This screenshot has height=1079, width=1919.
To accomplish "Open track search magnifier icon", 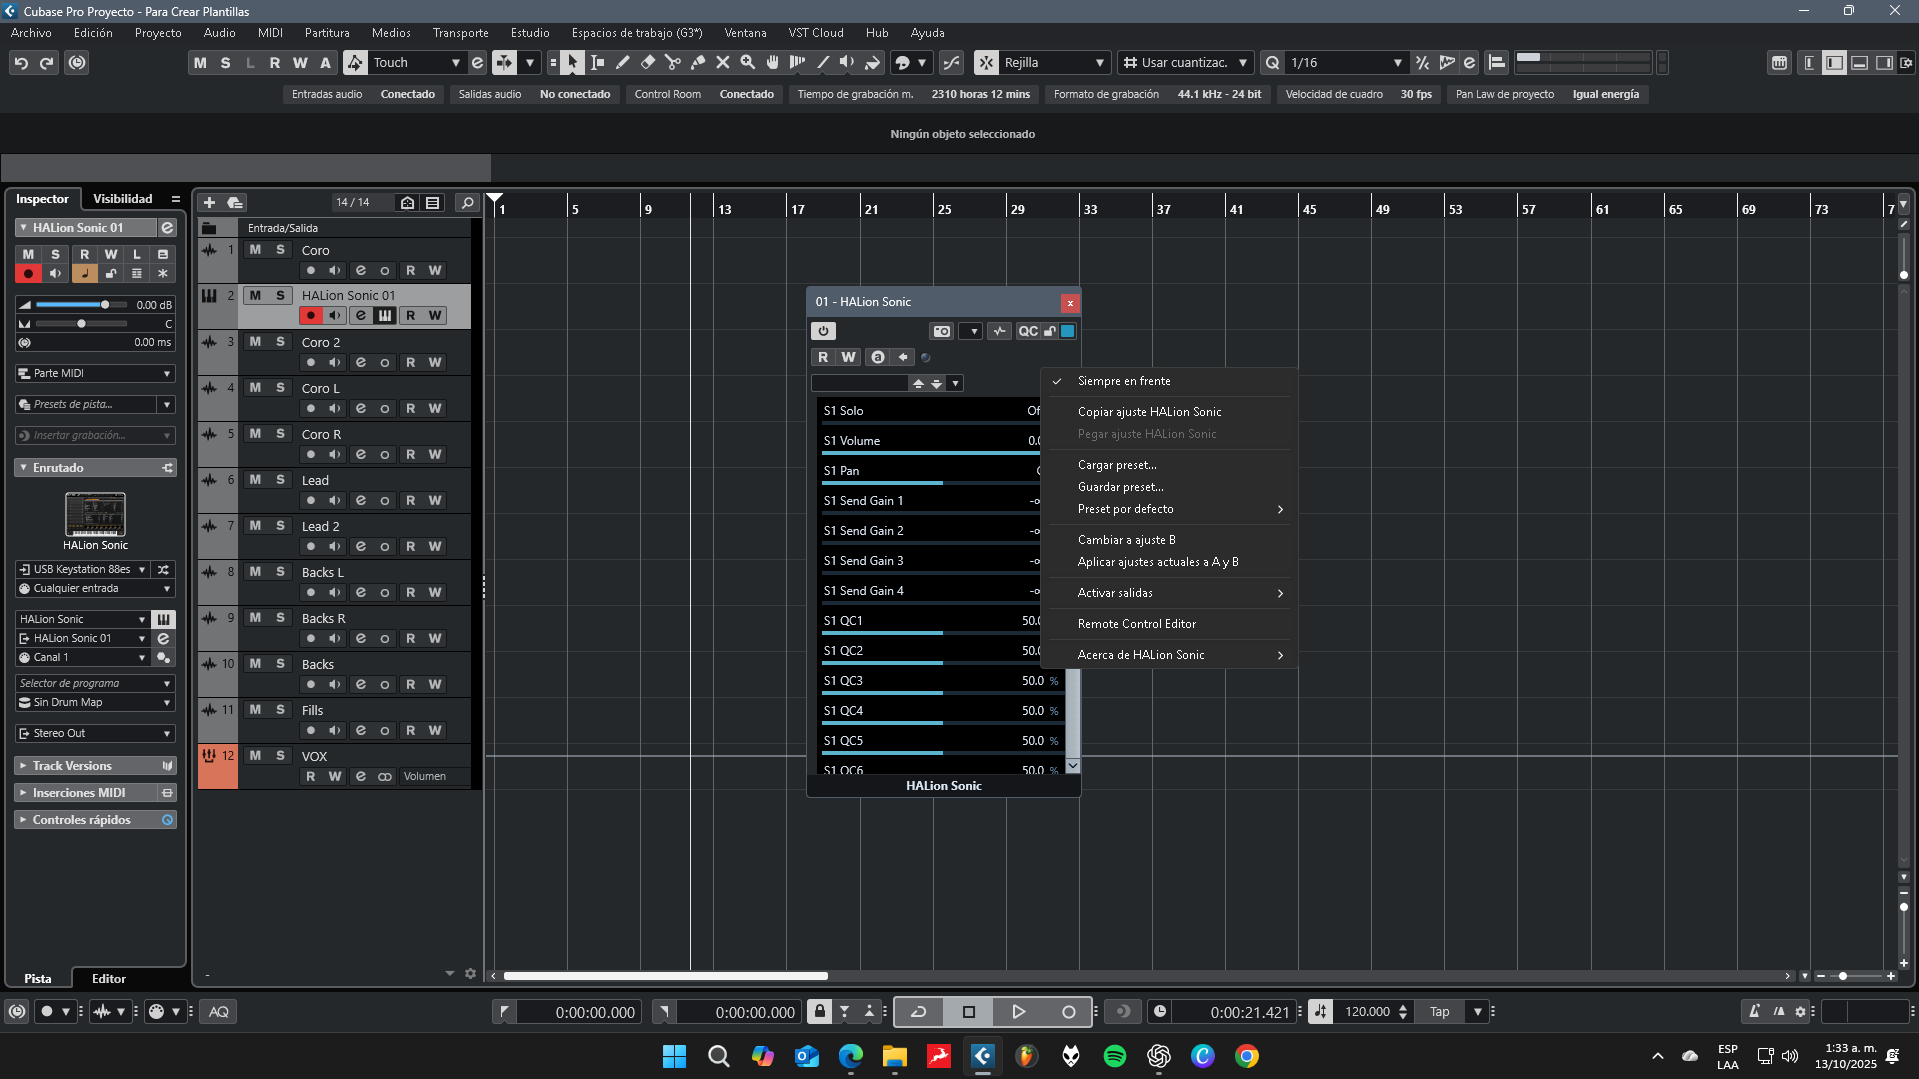I will tap(466, 202).
